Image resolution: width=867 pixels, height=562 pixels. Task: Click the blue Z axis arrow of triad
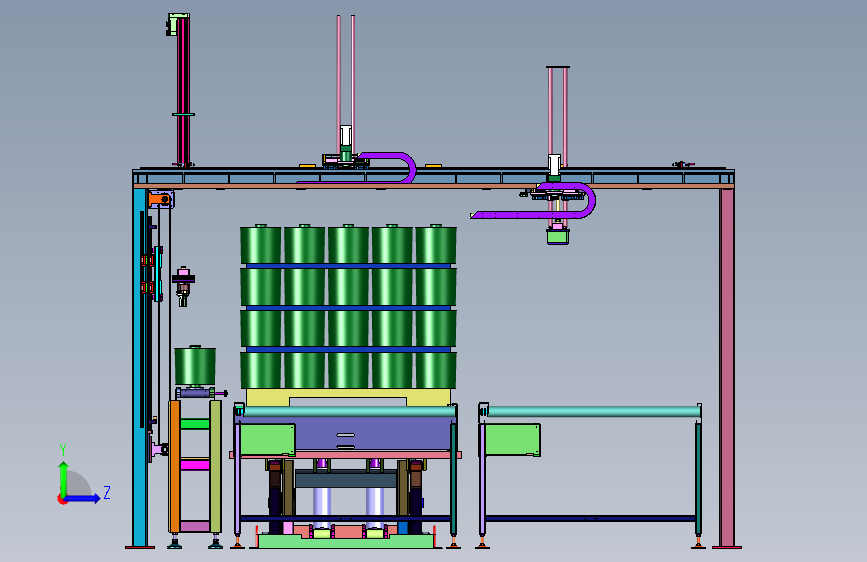pos(83,498)
